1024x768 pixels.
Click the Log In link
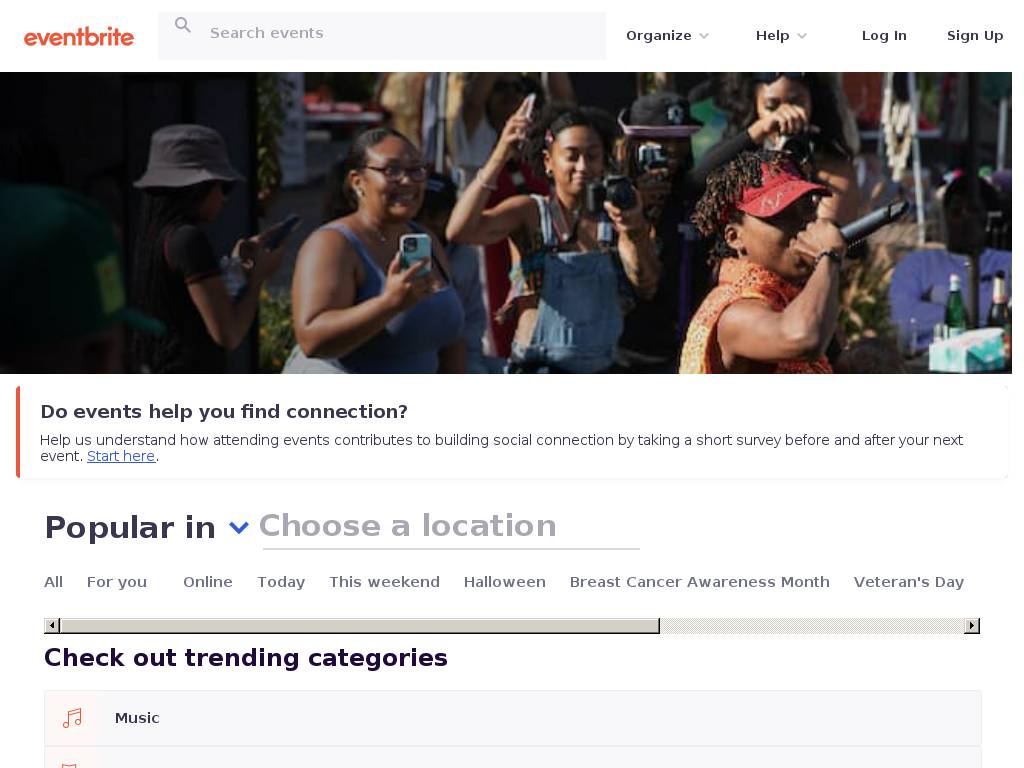point(884,36)
